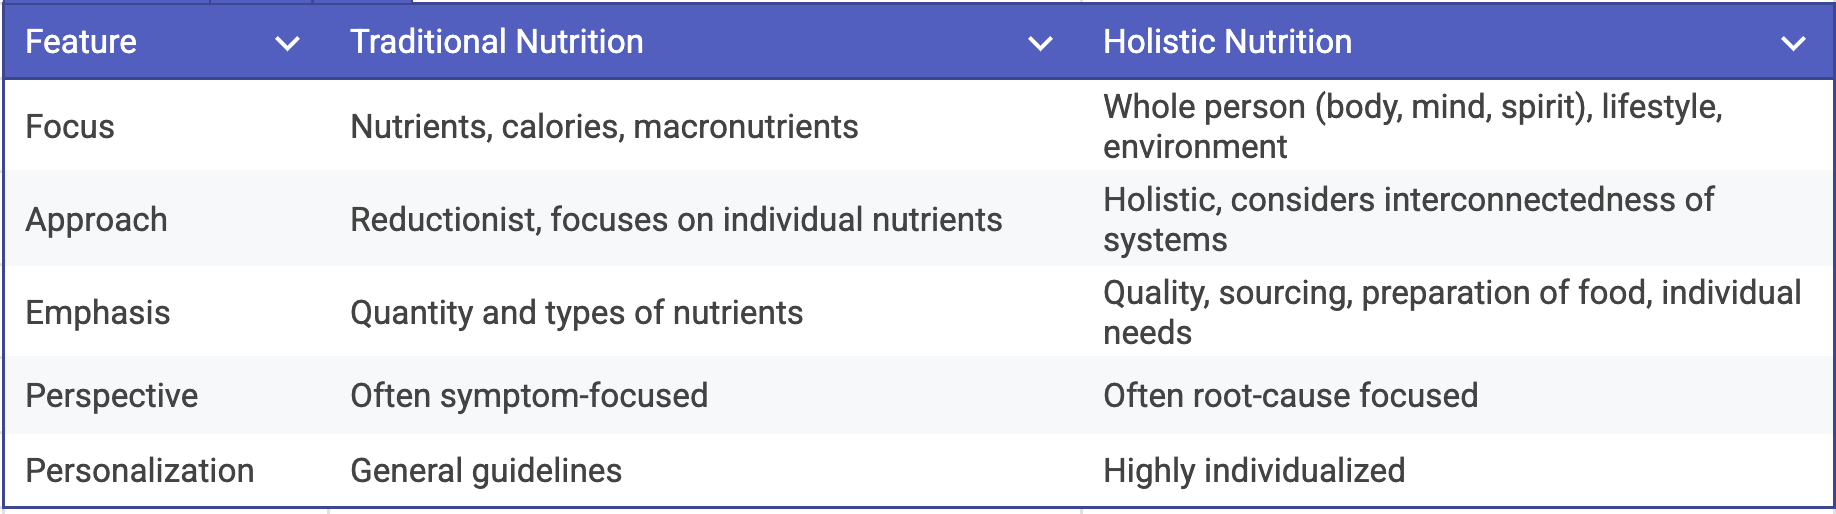The height and width of the screenshot is (514, 1836).
Task: Select the "Reductionist, focuses on individual nutrients" cell
Action: coord(676,220)
